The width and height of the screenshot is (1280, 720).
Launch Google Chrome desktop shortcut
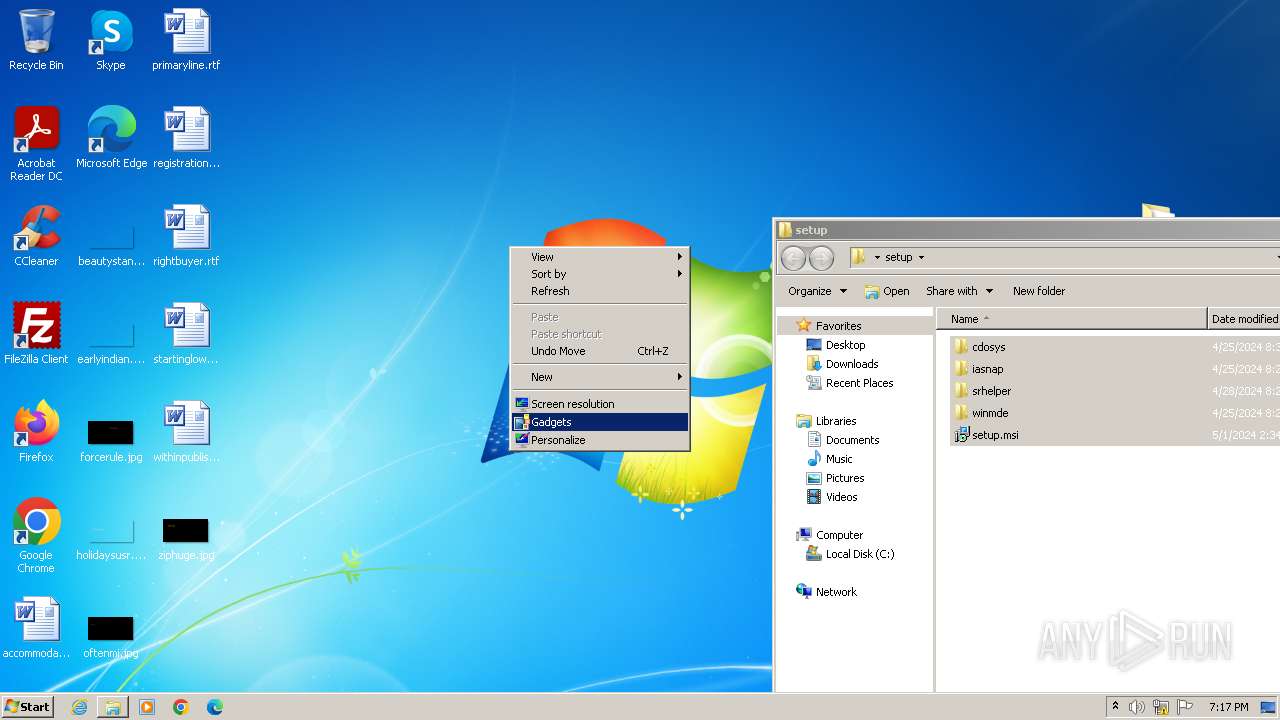click(x=36, y=536)
